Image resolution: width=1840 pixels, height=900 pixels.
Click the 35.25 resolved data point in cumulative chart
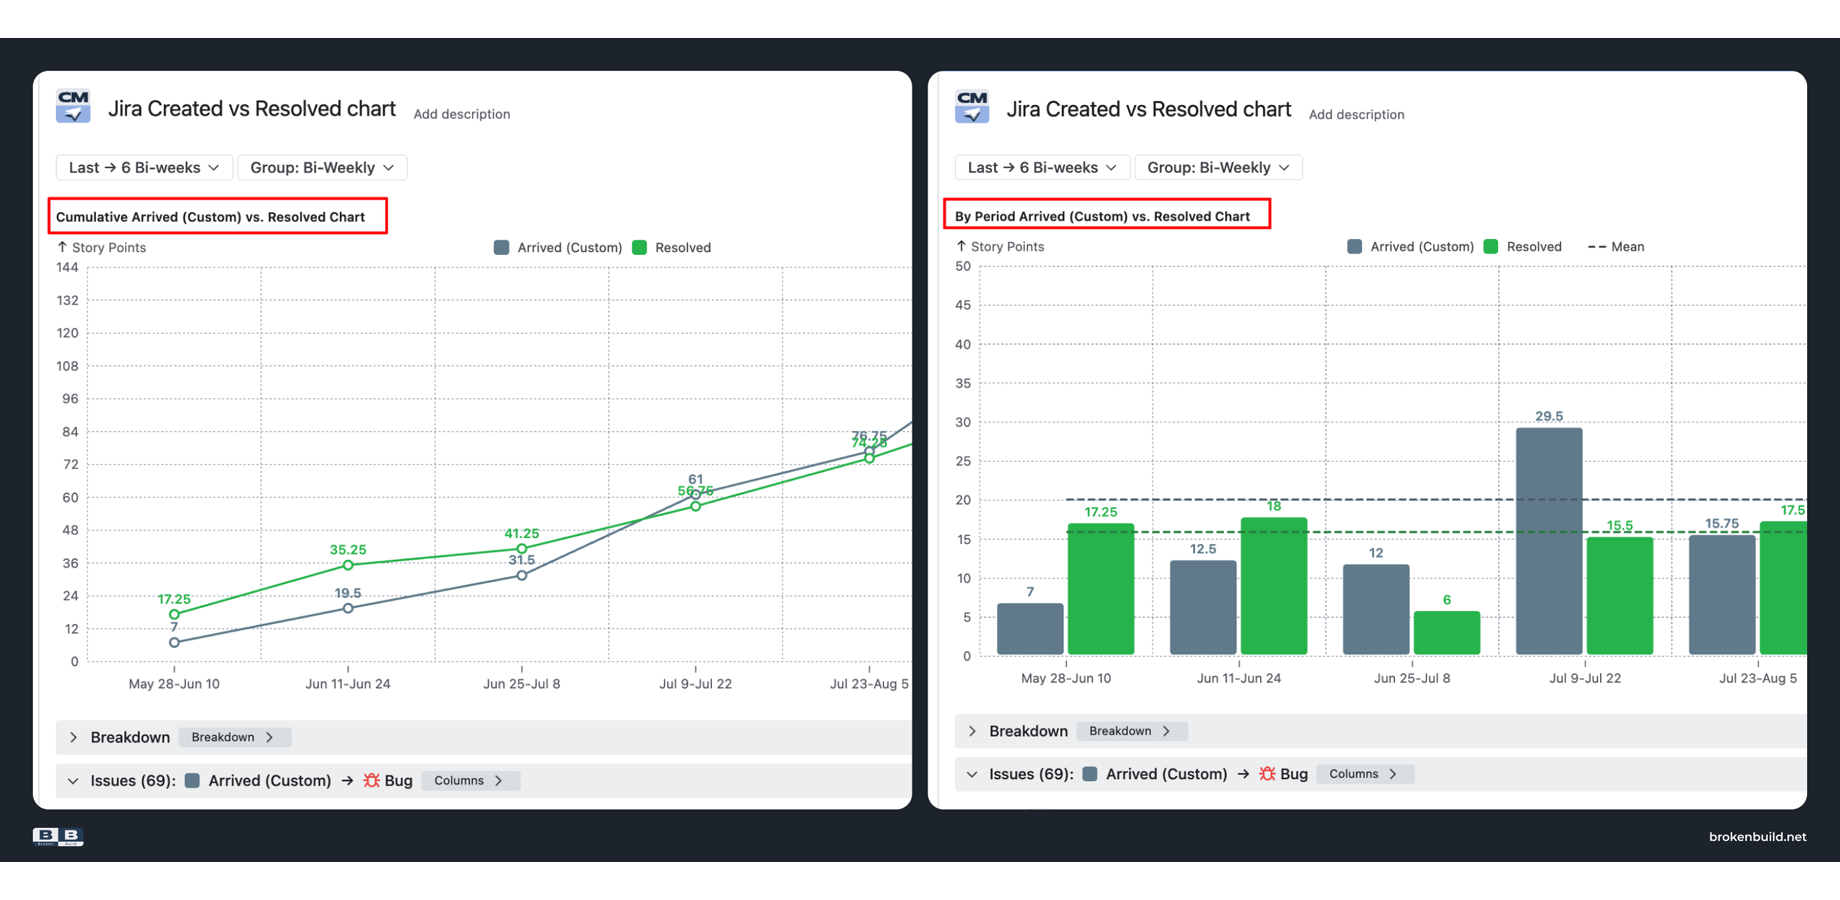point(348,565)
